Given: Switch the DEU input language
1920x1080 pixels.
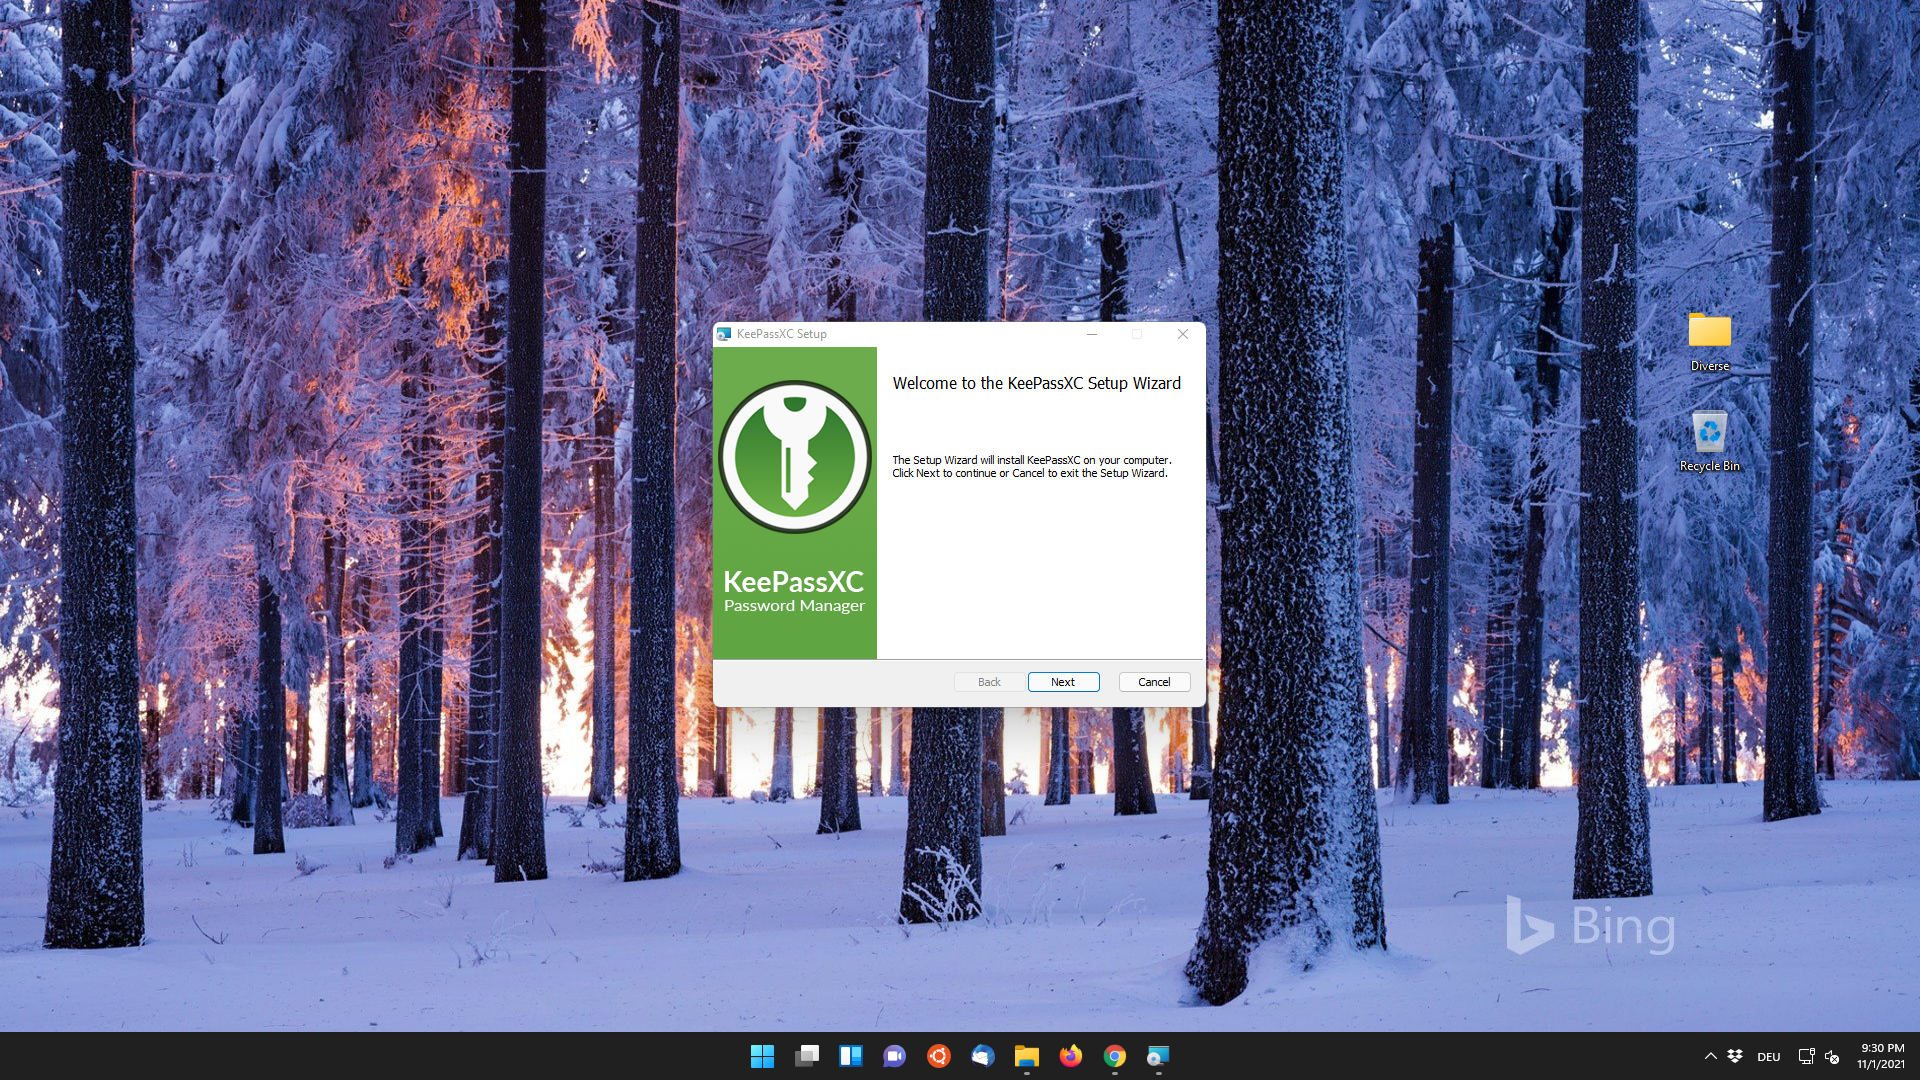Looking at the screenshot, I should (x=1769, y=1057).
